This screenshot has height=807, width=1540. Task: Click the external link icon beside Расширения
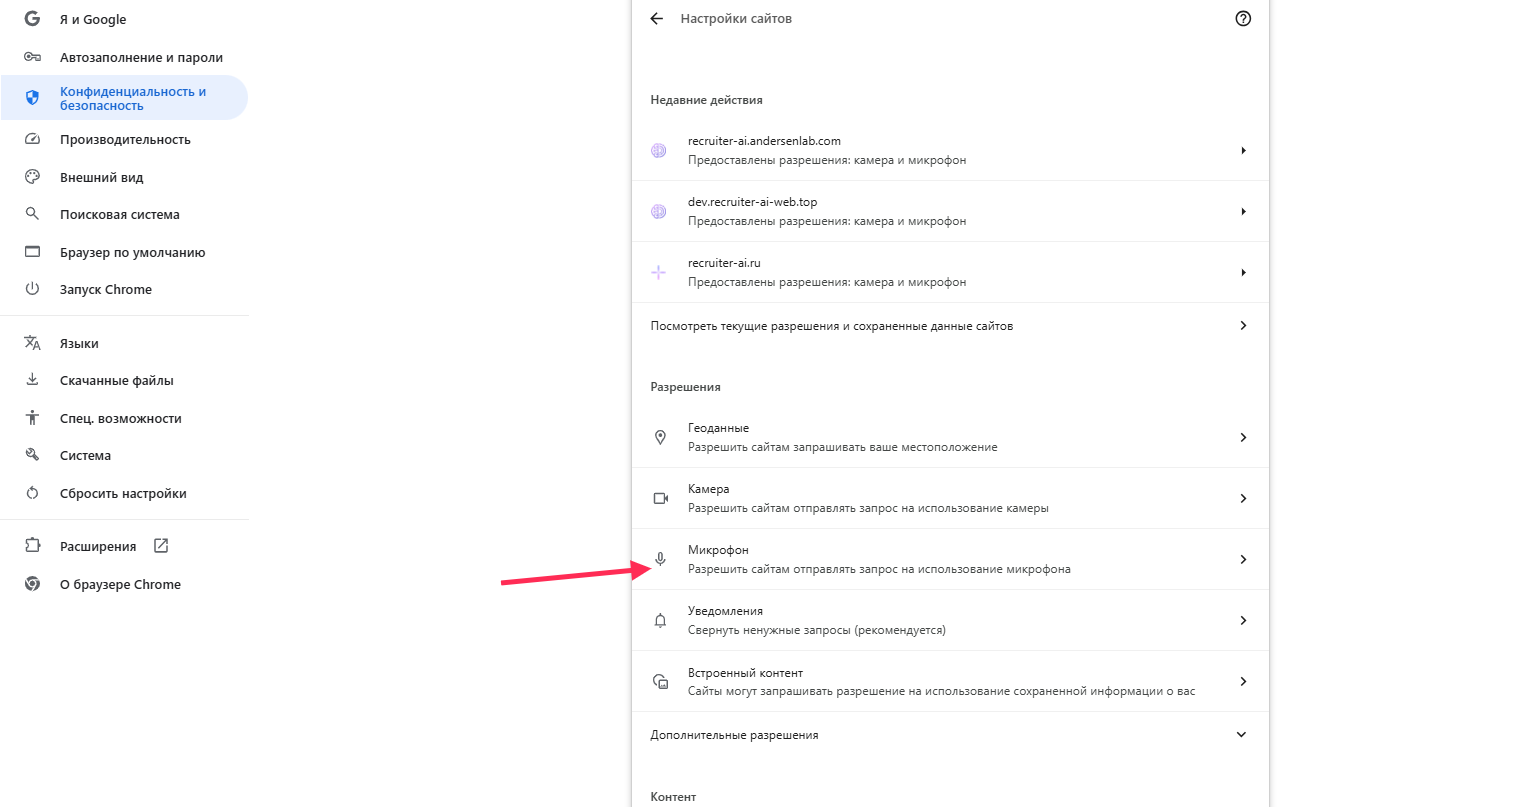[161, 546]
